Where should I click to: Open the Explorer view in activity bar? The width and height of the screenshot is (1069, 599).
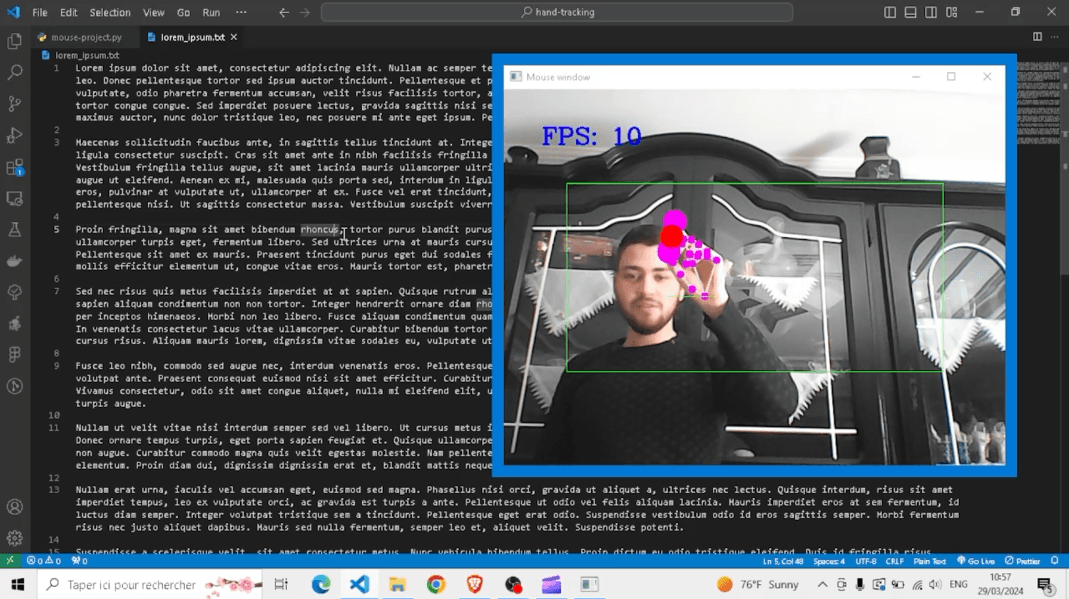click(x=15, y=41)
